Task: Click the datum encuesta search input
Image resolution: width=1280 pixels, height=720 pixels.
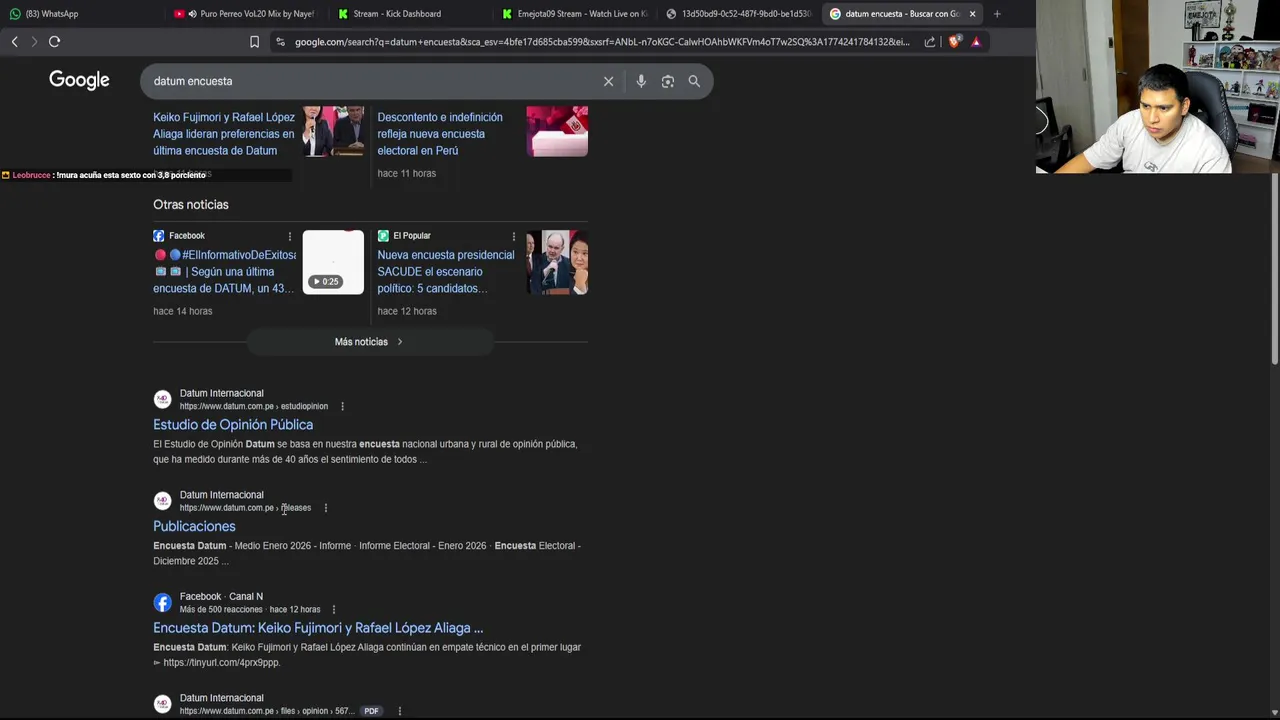Action: pyautogui.click(x=370, y=81)
